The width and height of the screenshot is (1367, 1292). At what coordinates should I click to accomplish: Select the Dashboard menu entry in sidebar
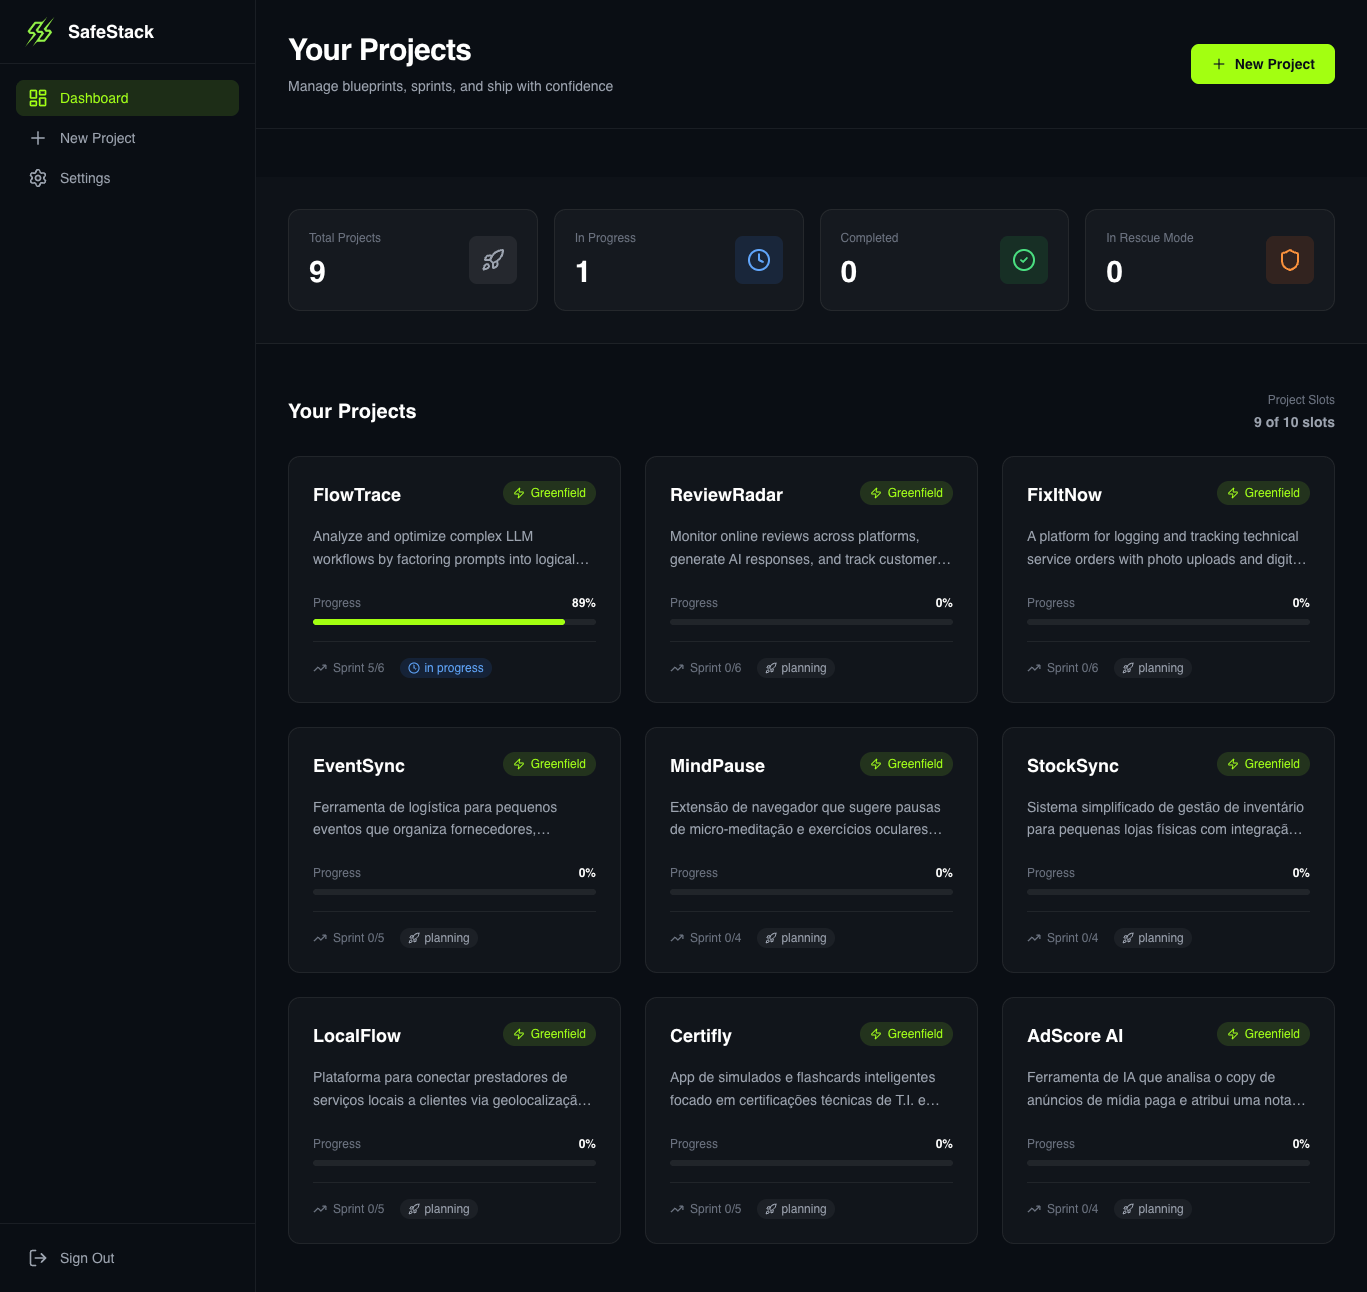tap(94, 98)
